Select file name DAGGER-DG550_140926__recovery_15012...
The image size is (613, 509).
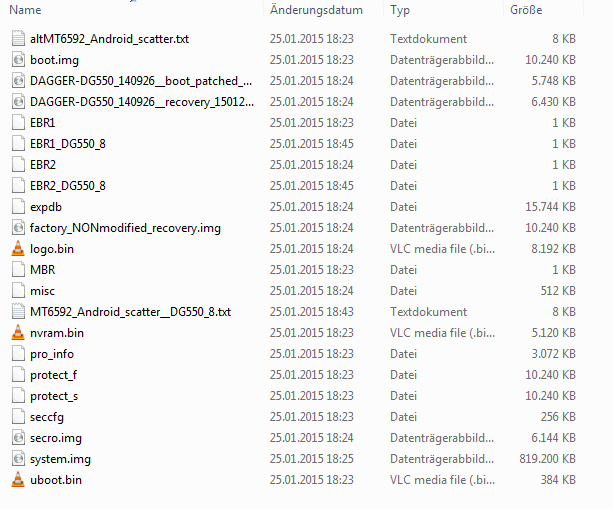coord(142,102)
